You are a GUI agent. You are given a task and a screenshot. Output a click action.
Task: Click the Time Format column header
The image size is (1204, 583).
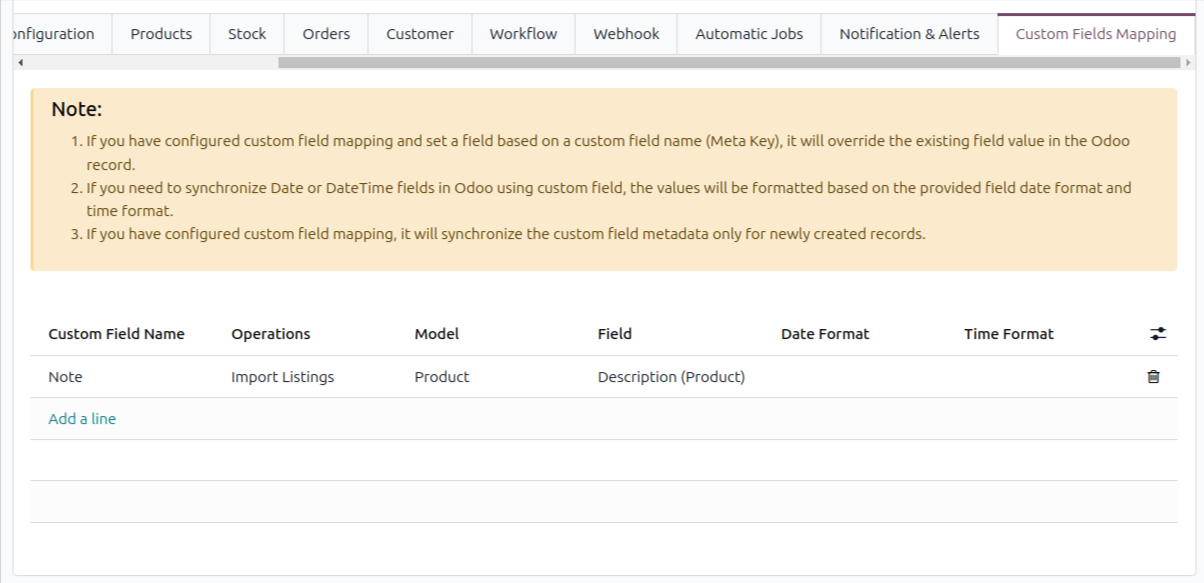[x=1009, y=334]
